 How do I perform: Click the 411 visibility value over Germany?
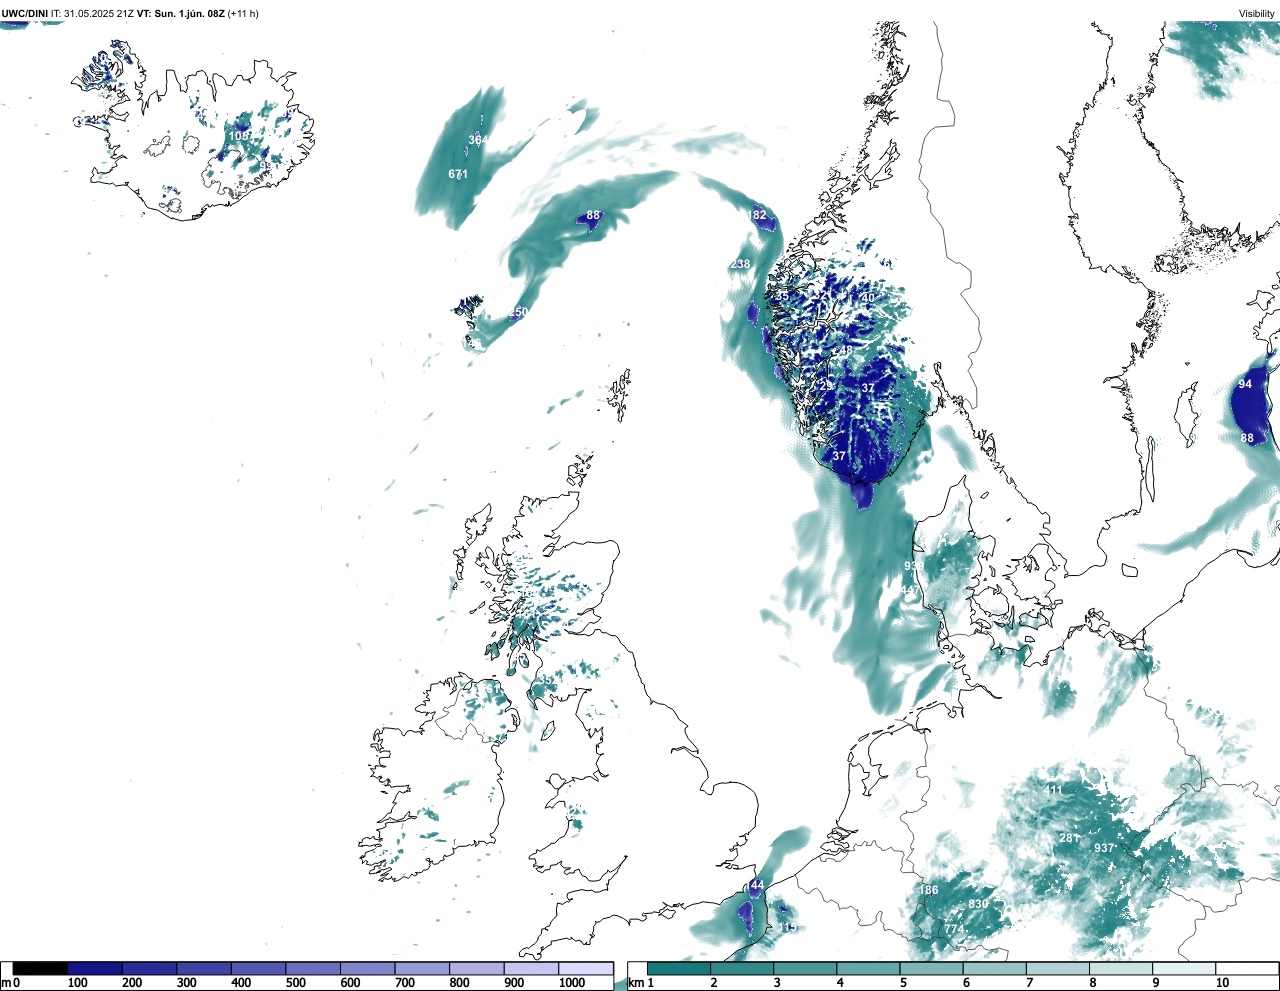(x=1054, y=790)
